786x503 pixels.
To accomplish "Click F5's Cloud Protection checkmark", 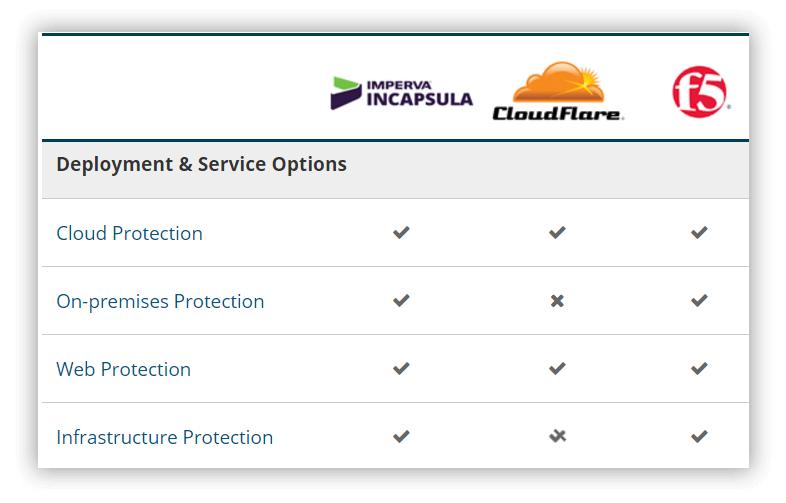I will 699,233.
